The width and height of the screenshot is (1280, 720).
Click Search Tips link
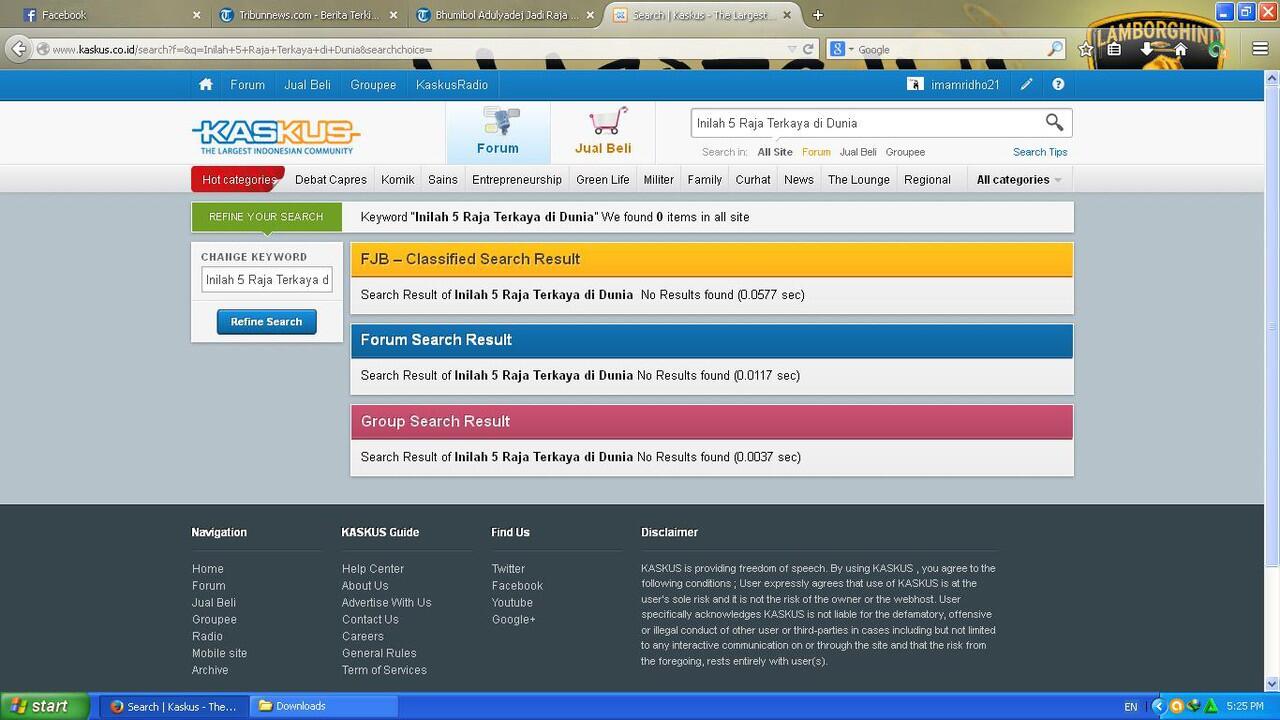tap(1040, 152)
